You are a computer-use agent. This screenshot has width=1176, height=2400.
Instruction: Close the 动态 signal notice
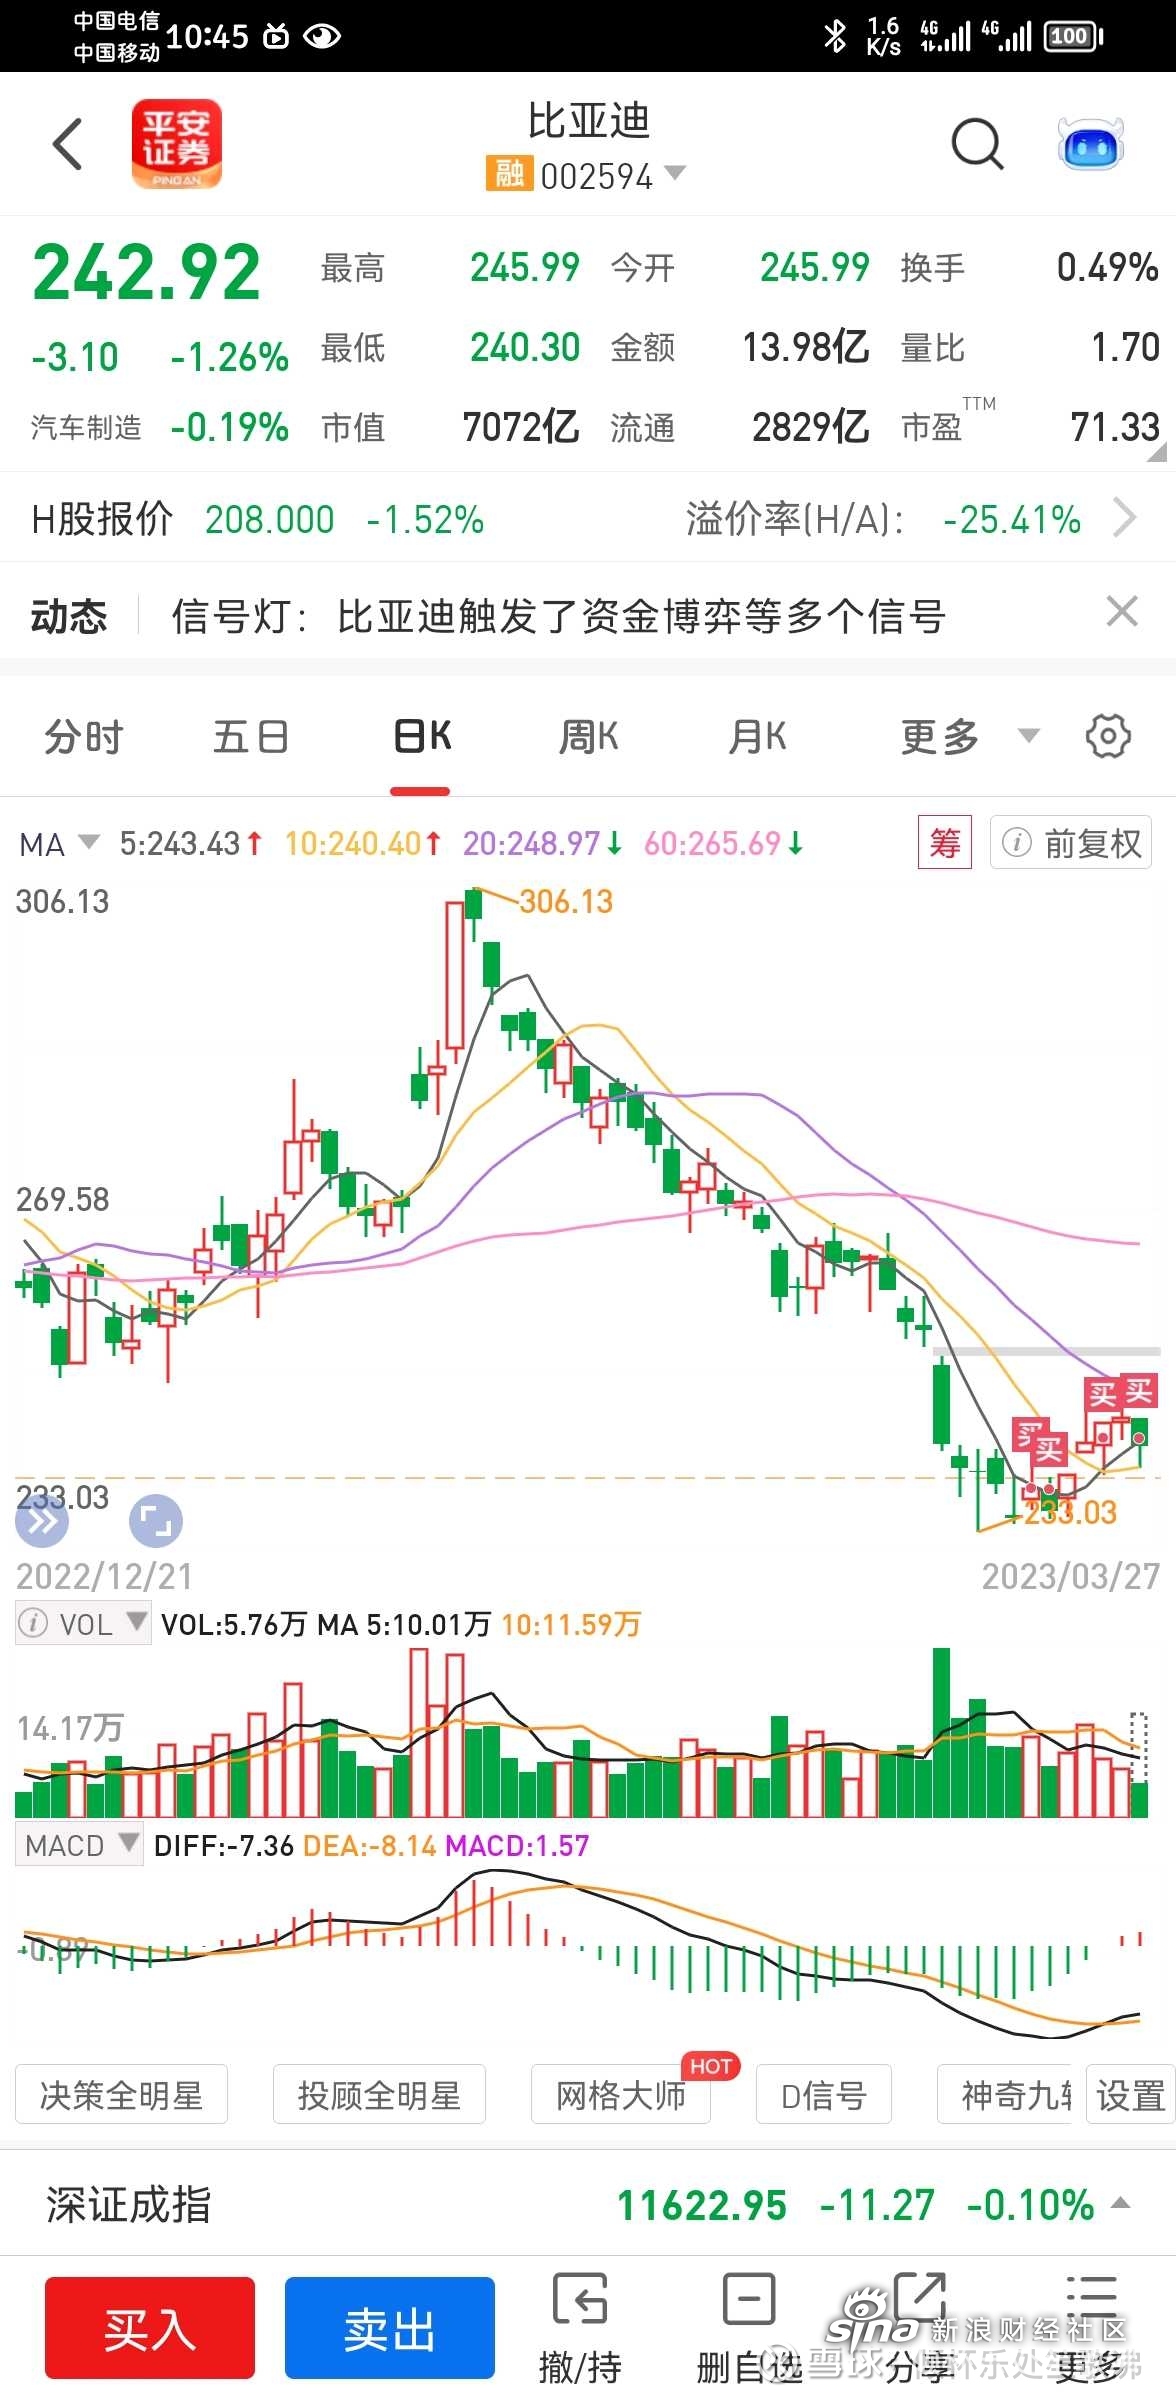(1122, 611)
